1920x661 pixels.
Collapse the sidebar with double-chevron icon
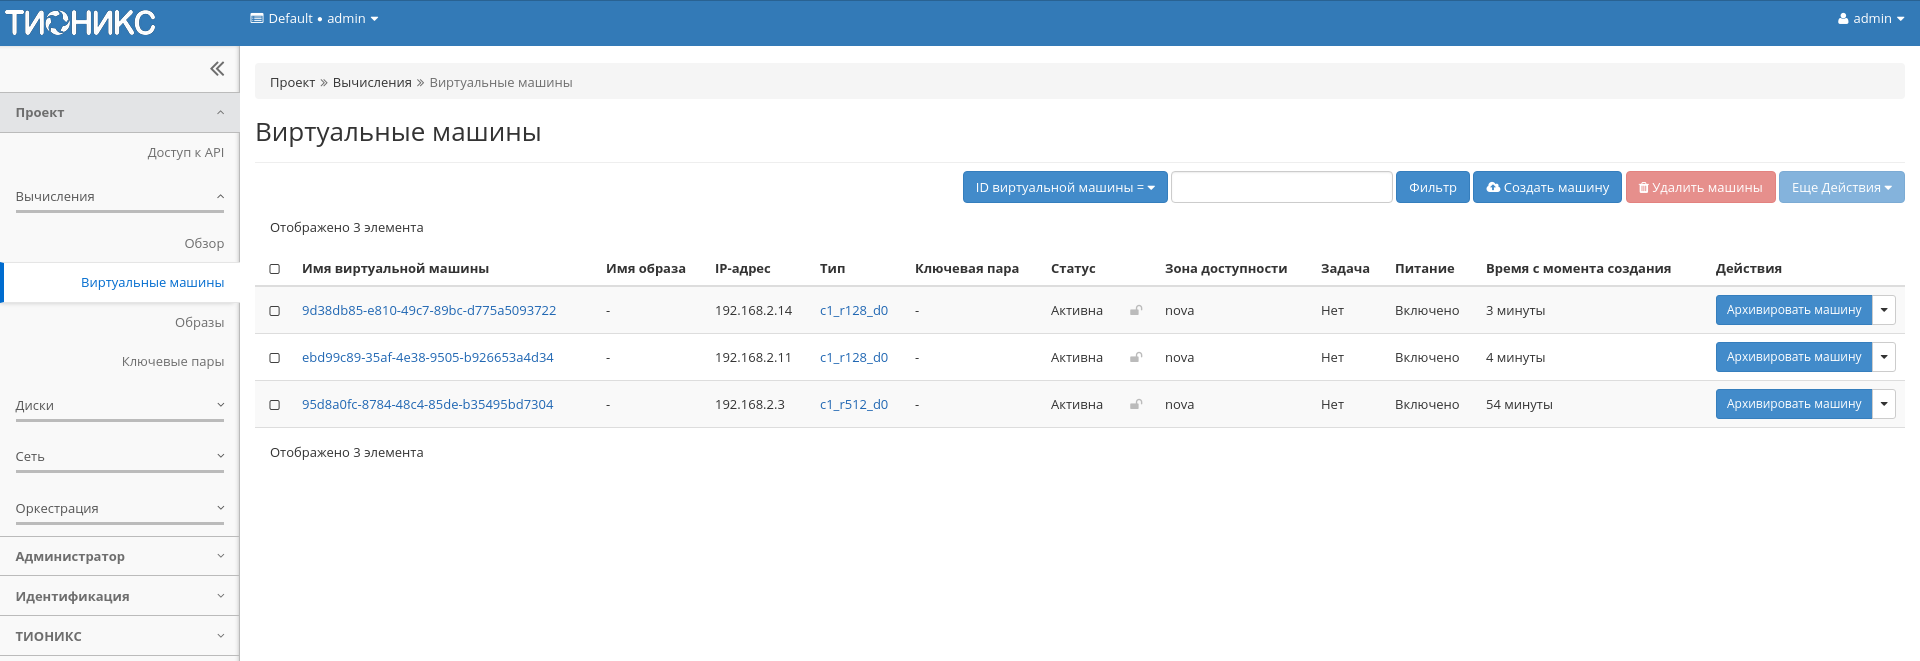pyautogui.click(x=217, y=69)
